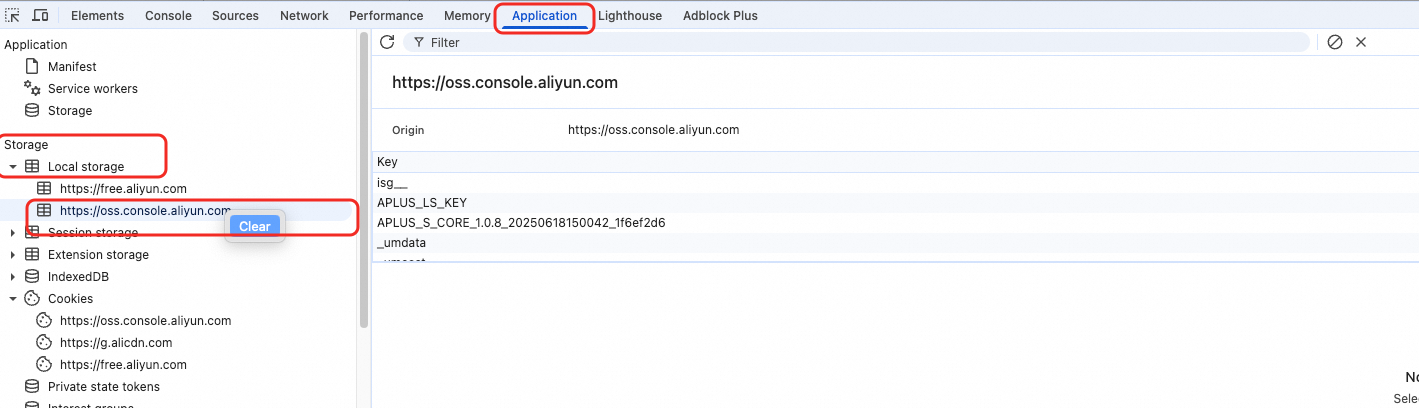
Task: Click the delete selected X icon
Action: click(1361, 42)
